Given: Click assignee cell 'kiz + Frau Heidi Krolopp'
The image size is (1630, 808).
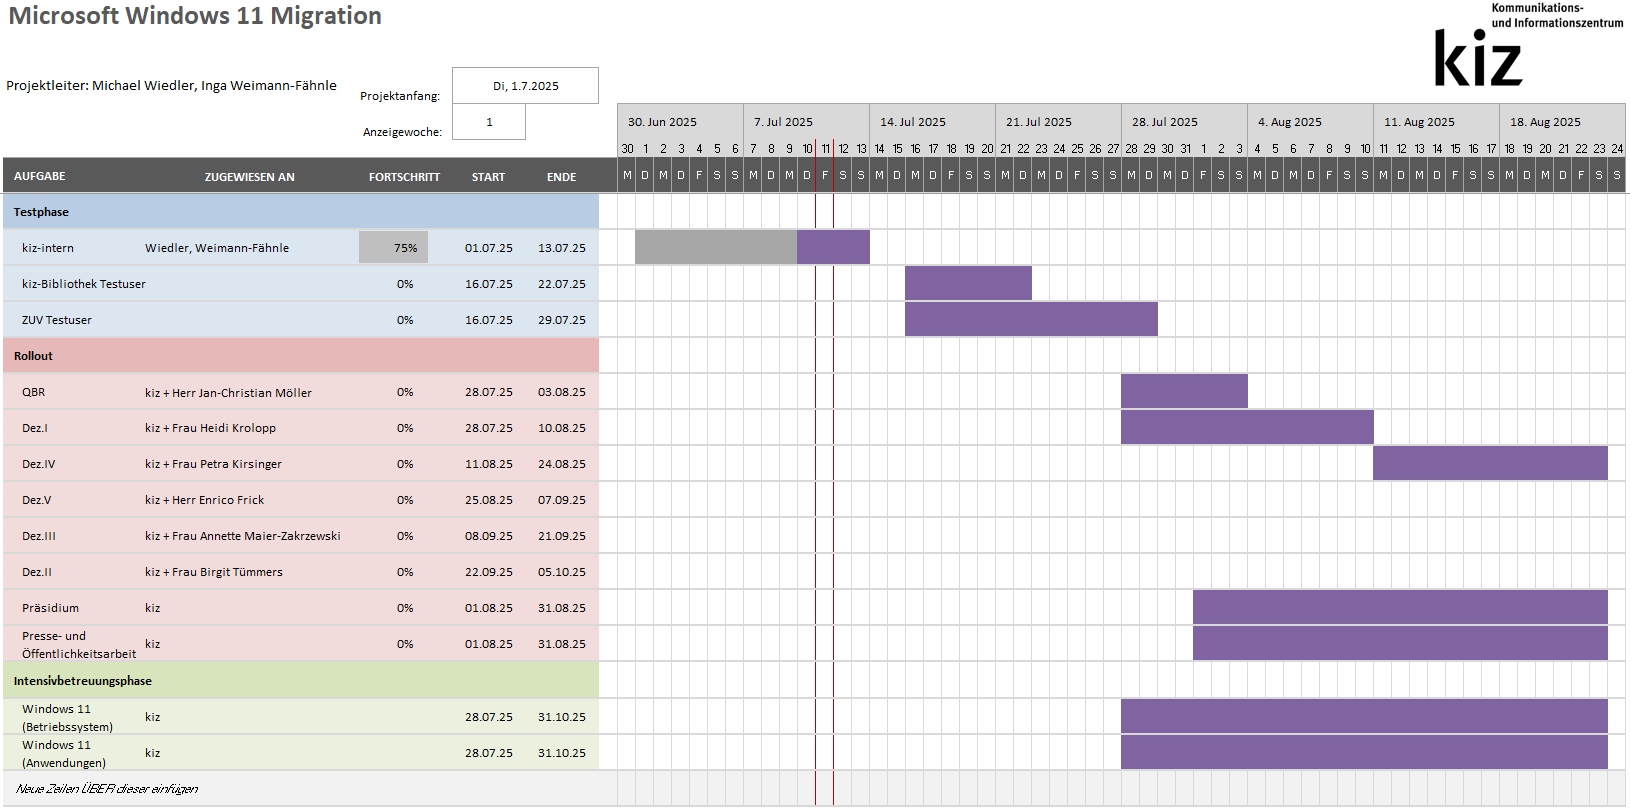Looking at the screenshot, I should [211, 428].
